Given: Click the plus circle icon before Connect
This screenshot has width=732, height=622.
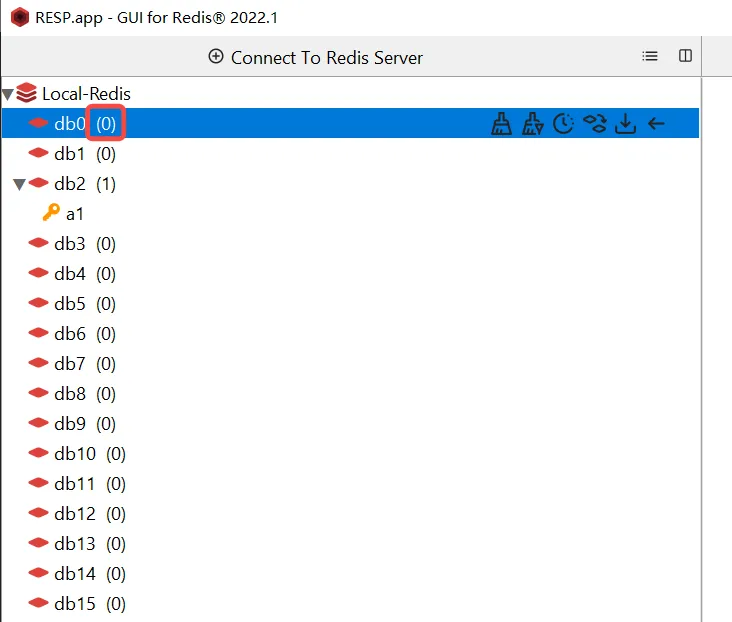Looking at the screenshot, I should click(x=216, y=56).
